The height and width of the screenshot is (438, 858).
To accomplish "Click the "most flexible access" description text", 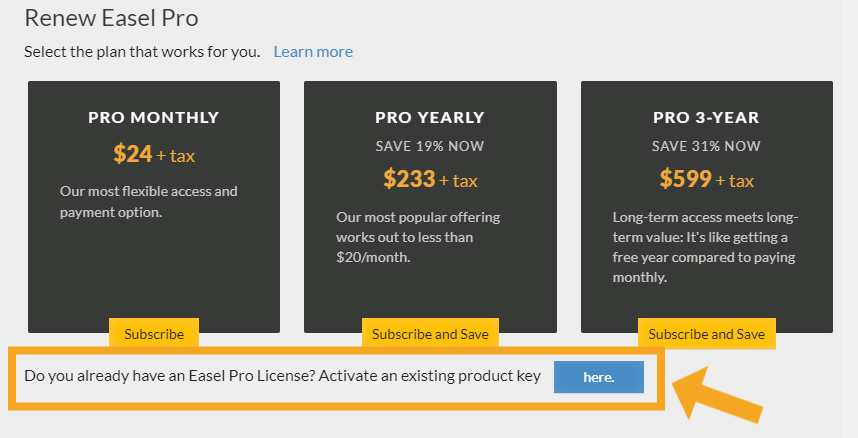I will point(148,201).
